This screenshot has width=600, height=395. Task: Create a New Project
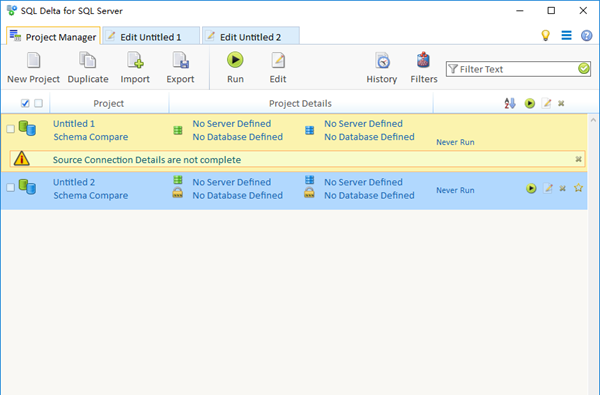(33, 68)
